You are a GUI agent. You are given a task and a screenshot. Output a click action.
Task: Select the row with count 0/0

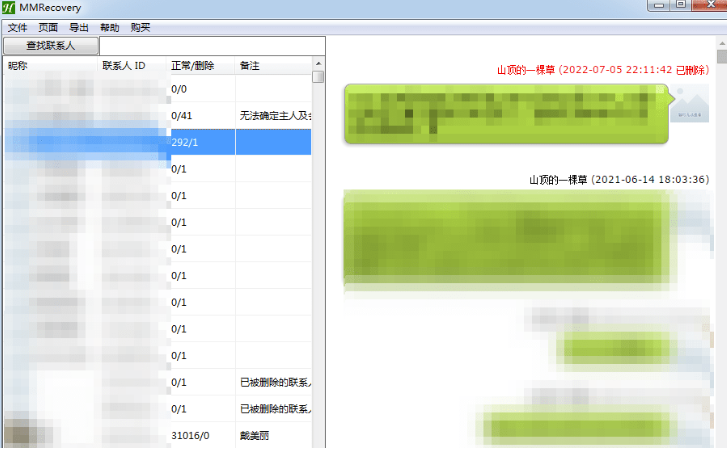coord(158,89)
